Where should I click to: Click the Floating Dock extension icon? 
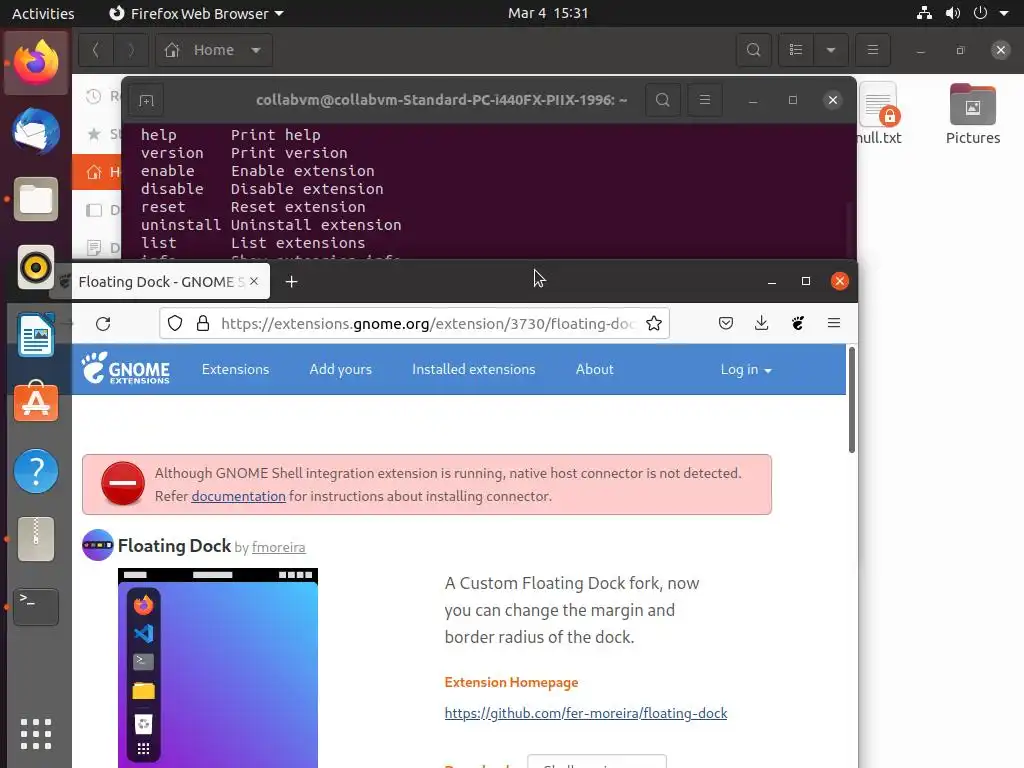coord(97,545)
